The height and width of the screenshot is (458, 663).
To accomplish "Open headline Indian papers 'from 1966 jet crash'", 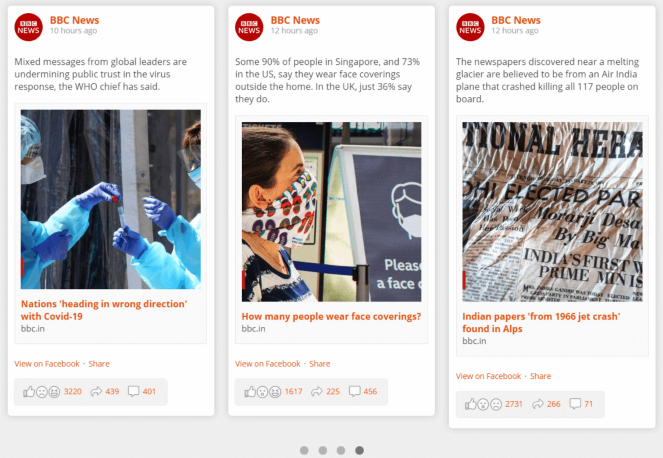I will click(541, 322).
